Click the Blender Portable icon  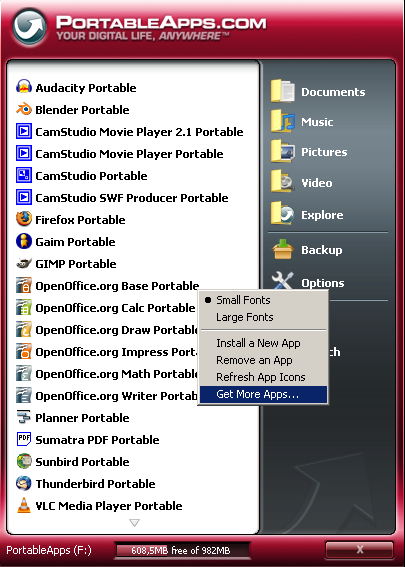24,109
